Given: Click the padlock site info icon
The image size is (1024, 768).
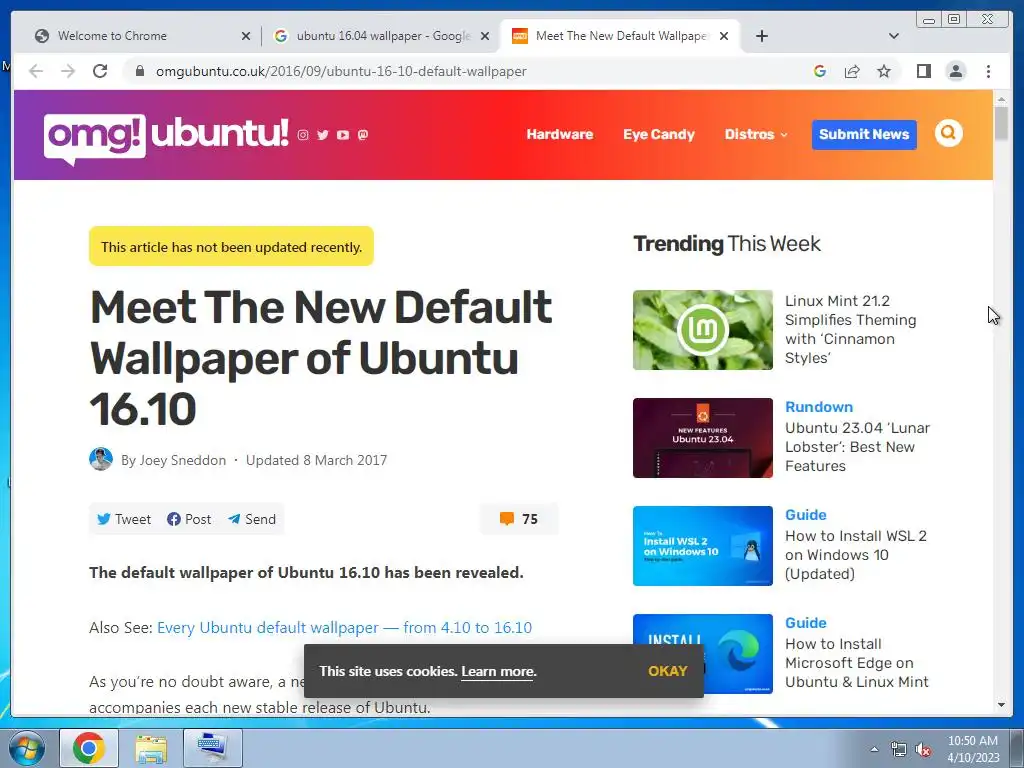Looking at the screenshot, I should pos(139,71).
